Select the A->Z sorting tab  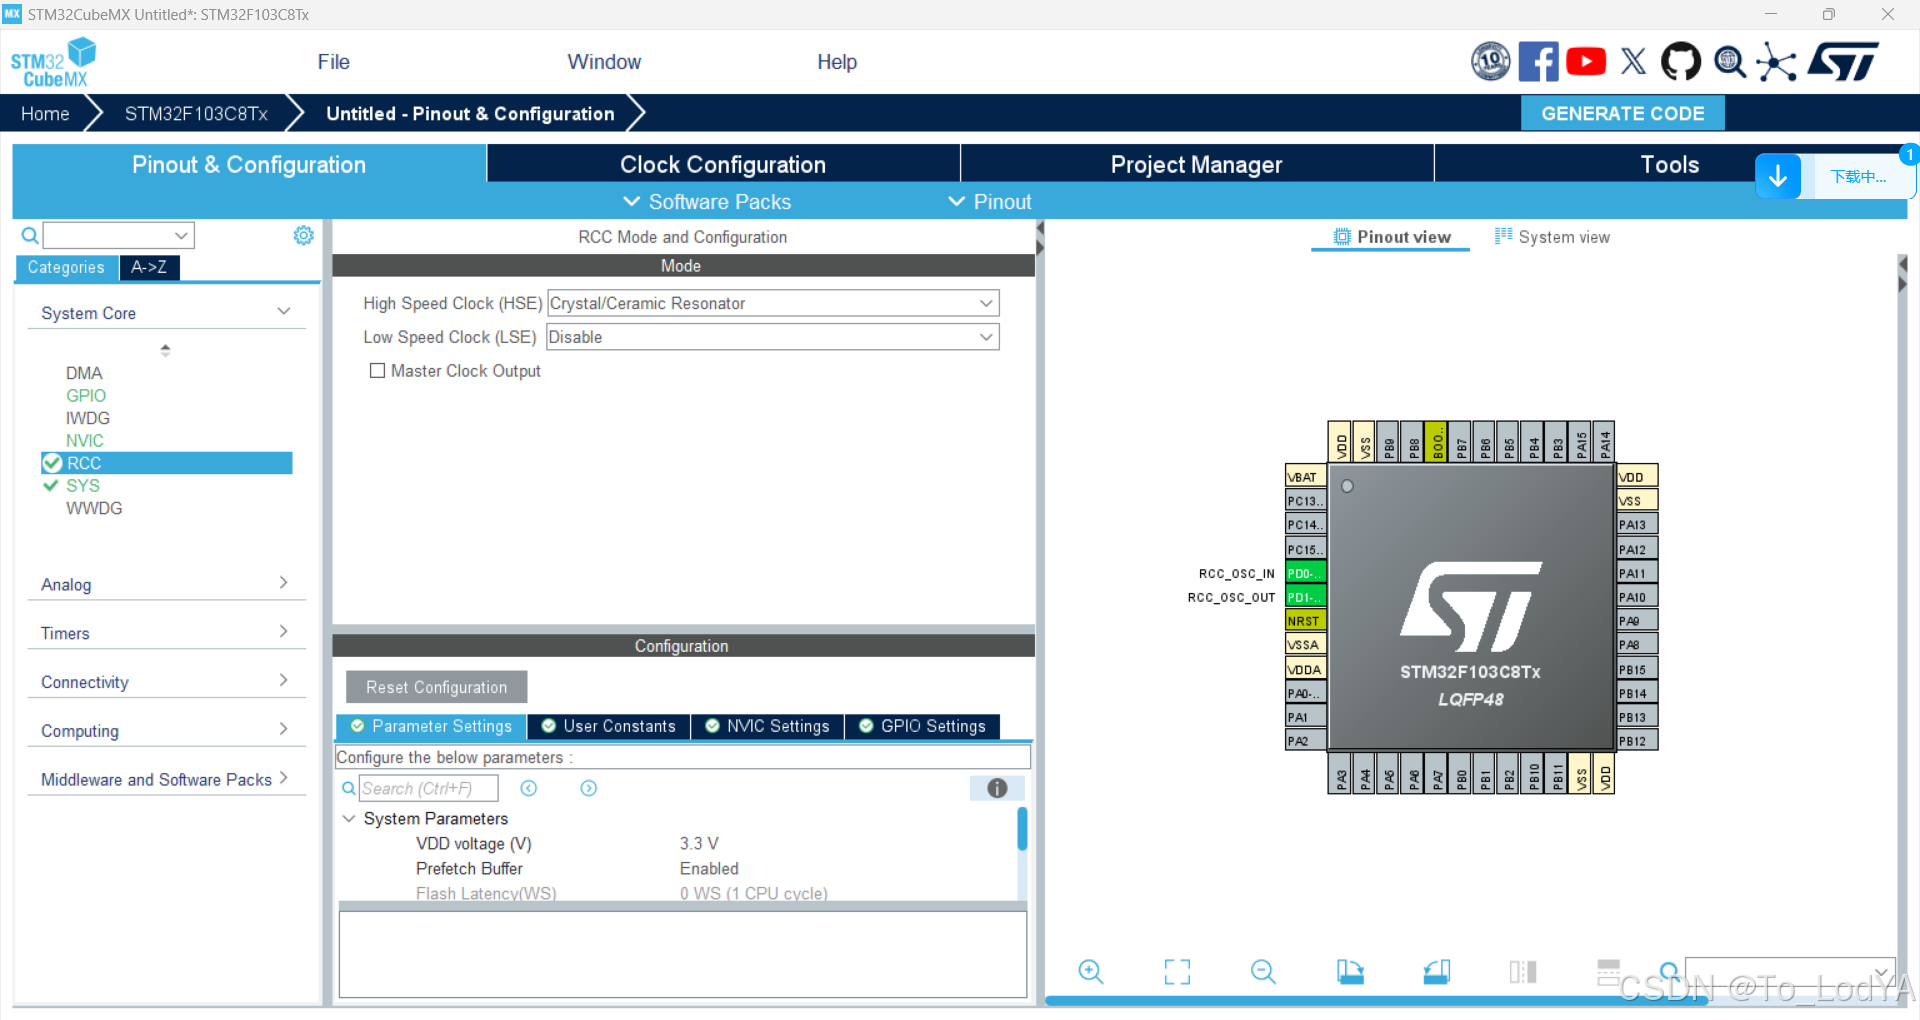[x=149, y=267]
